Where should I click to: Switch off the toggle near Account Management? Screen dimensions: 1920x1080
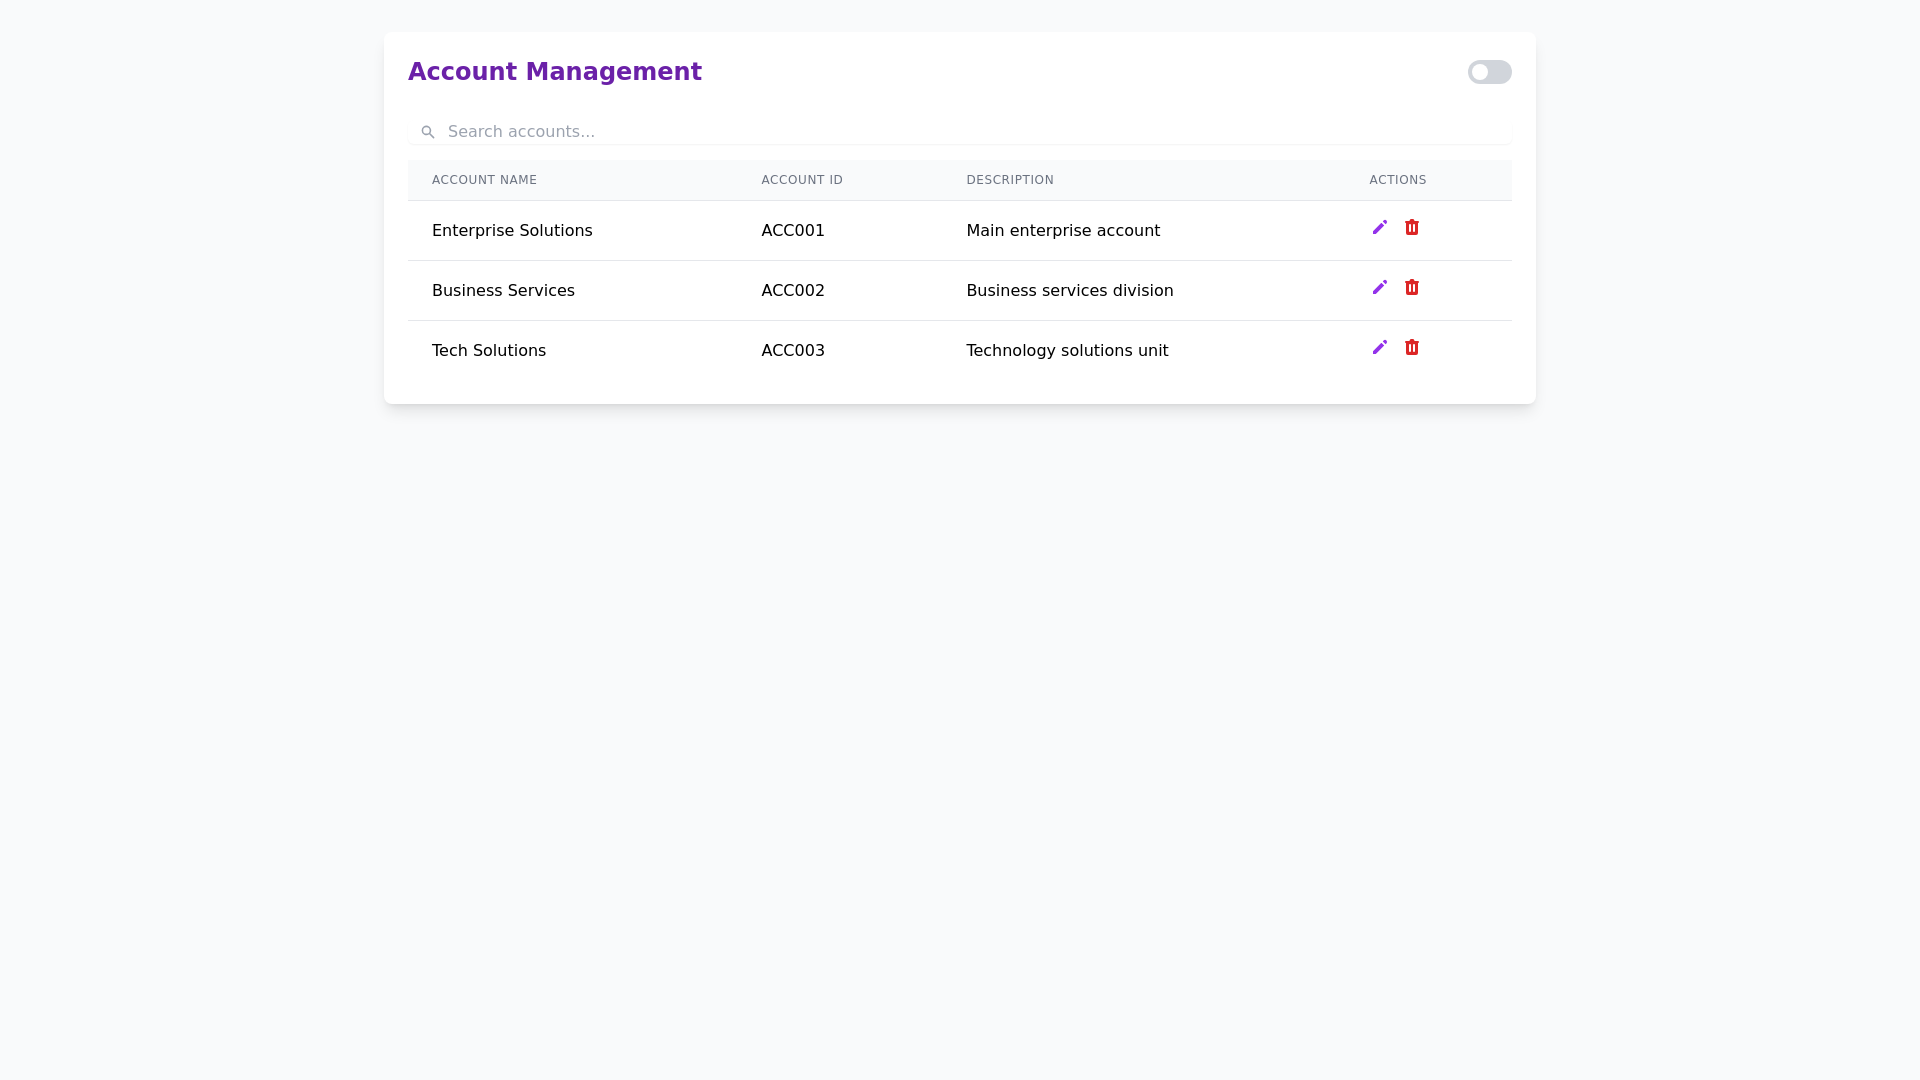1489,71
